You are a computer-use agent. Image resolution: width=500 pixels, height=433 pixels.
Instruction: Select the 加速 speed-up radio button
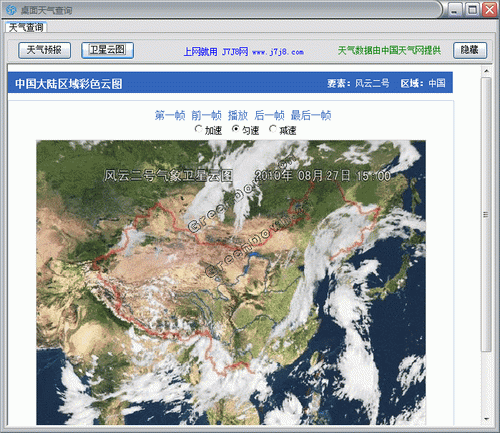tap(199, 129)
